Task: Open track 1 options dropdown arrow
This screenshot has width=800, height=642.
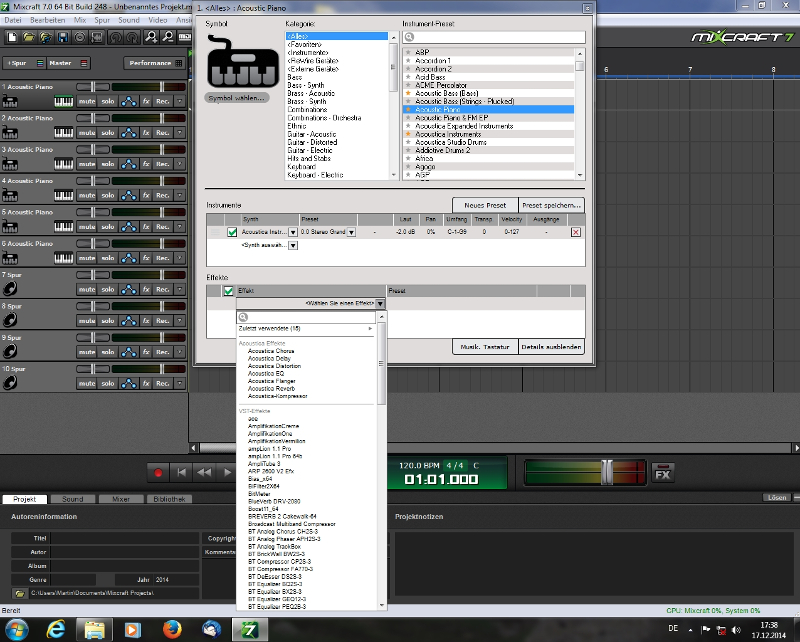Action: click(180, 102)
